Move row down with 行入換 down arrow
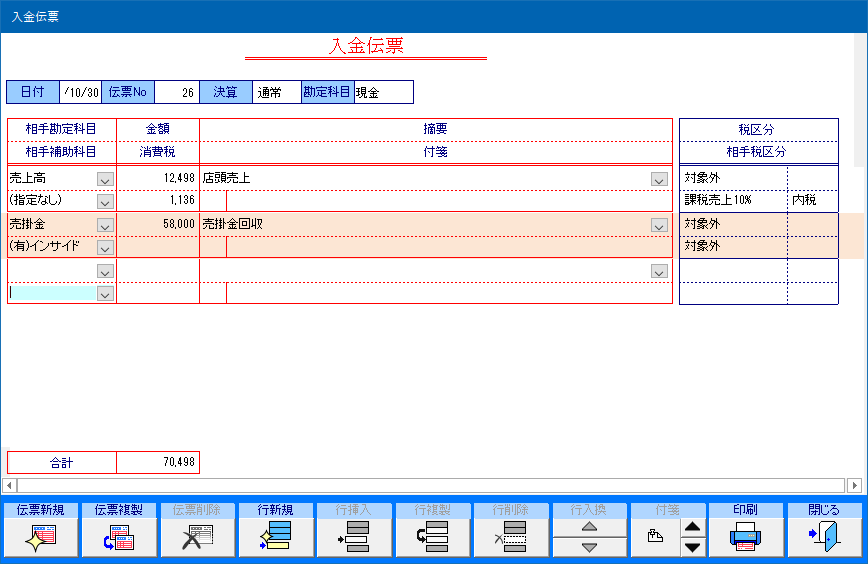 [590, 547]
